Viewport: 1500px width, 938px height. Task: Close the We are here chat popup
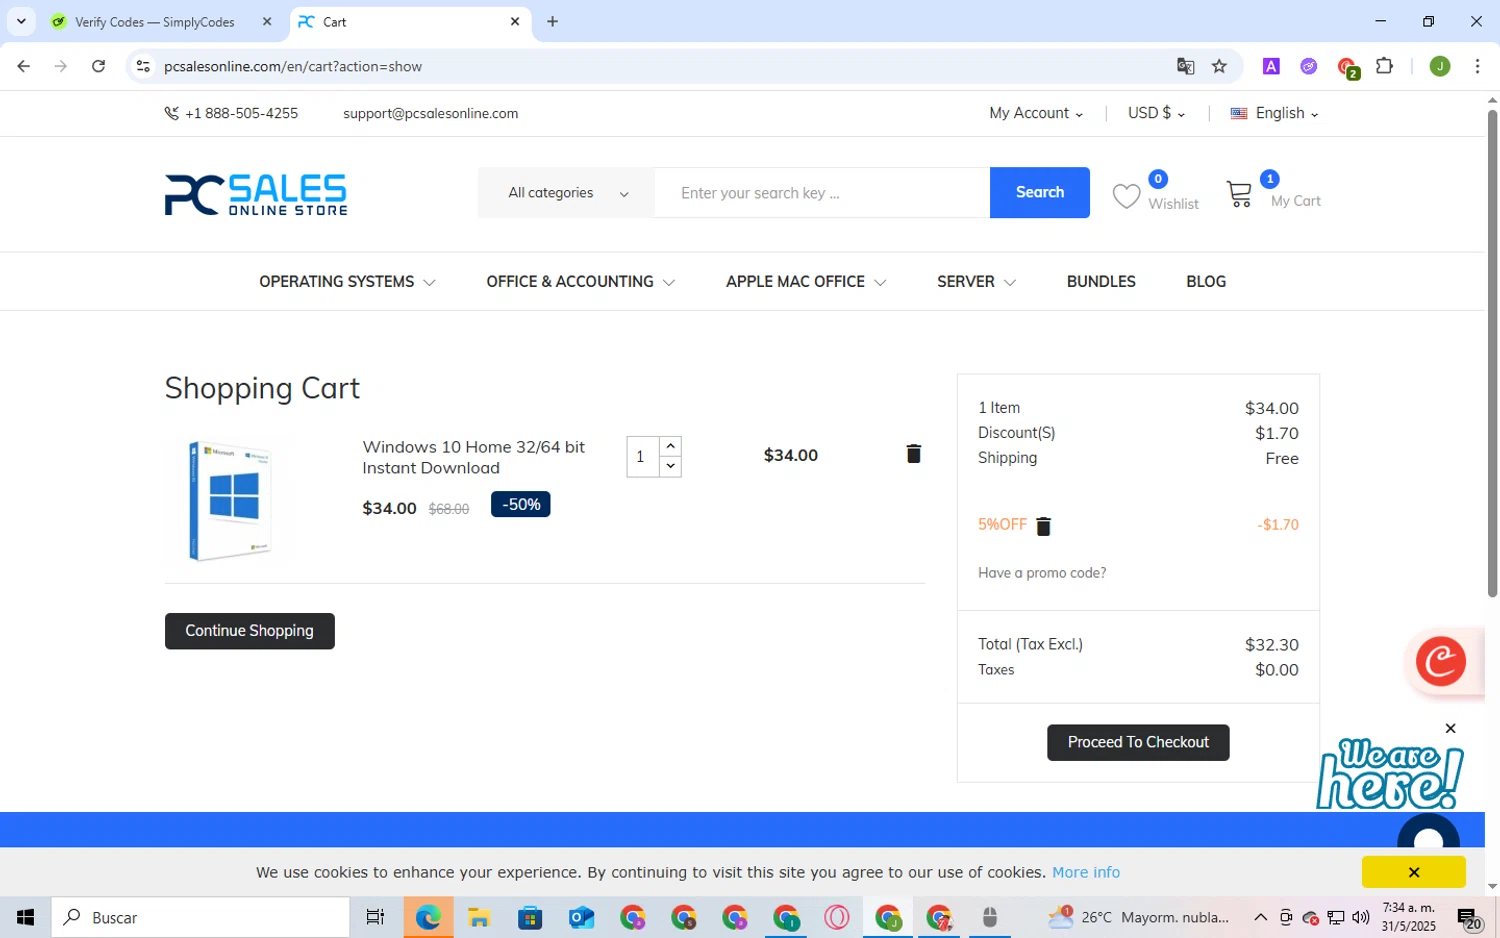[x=1451, y=728]
